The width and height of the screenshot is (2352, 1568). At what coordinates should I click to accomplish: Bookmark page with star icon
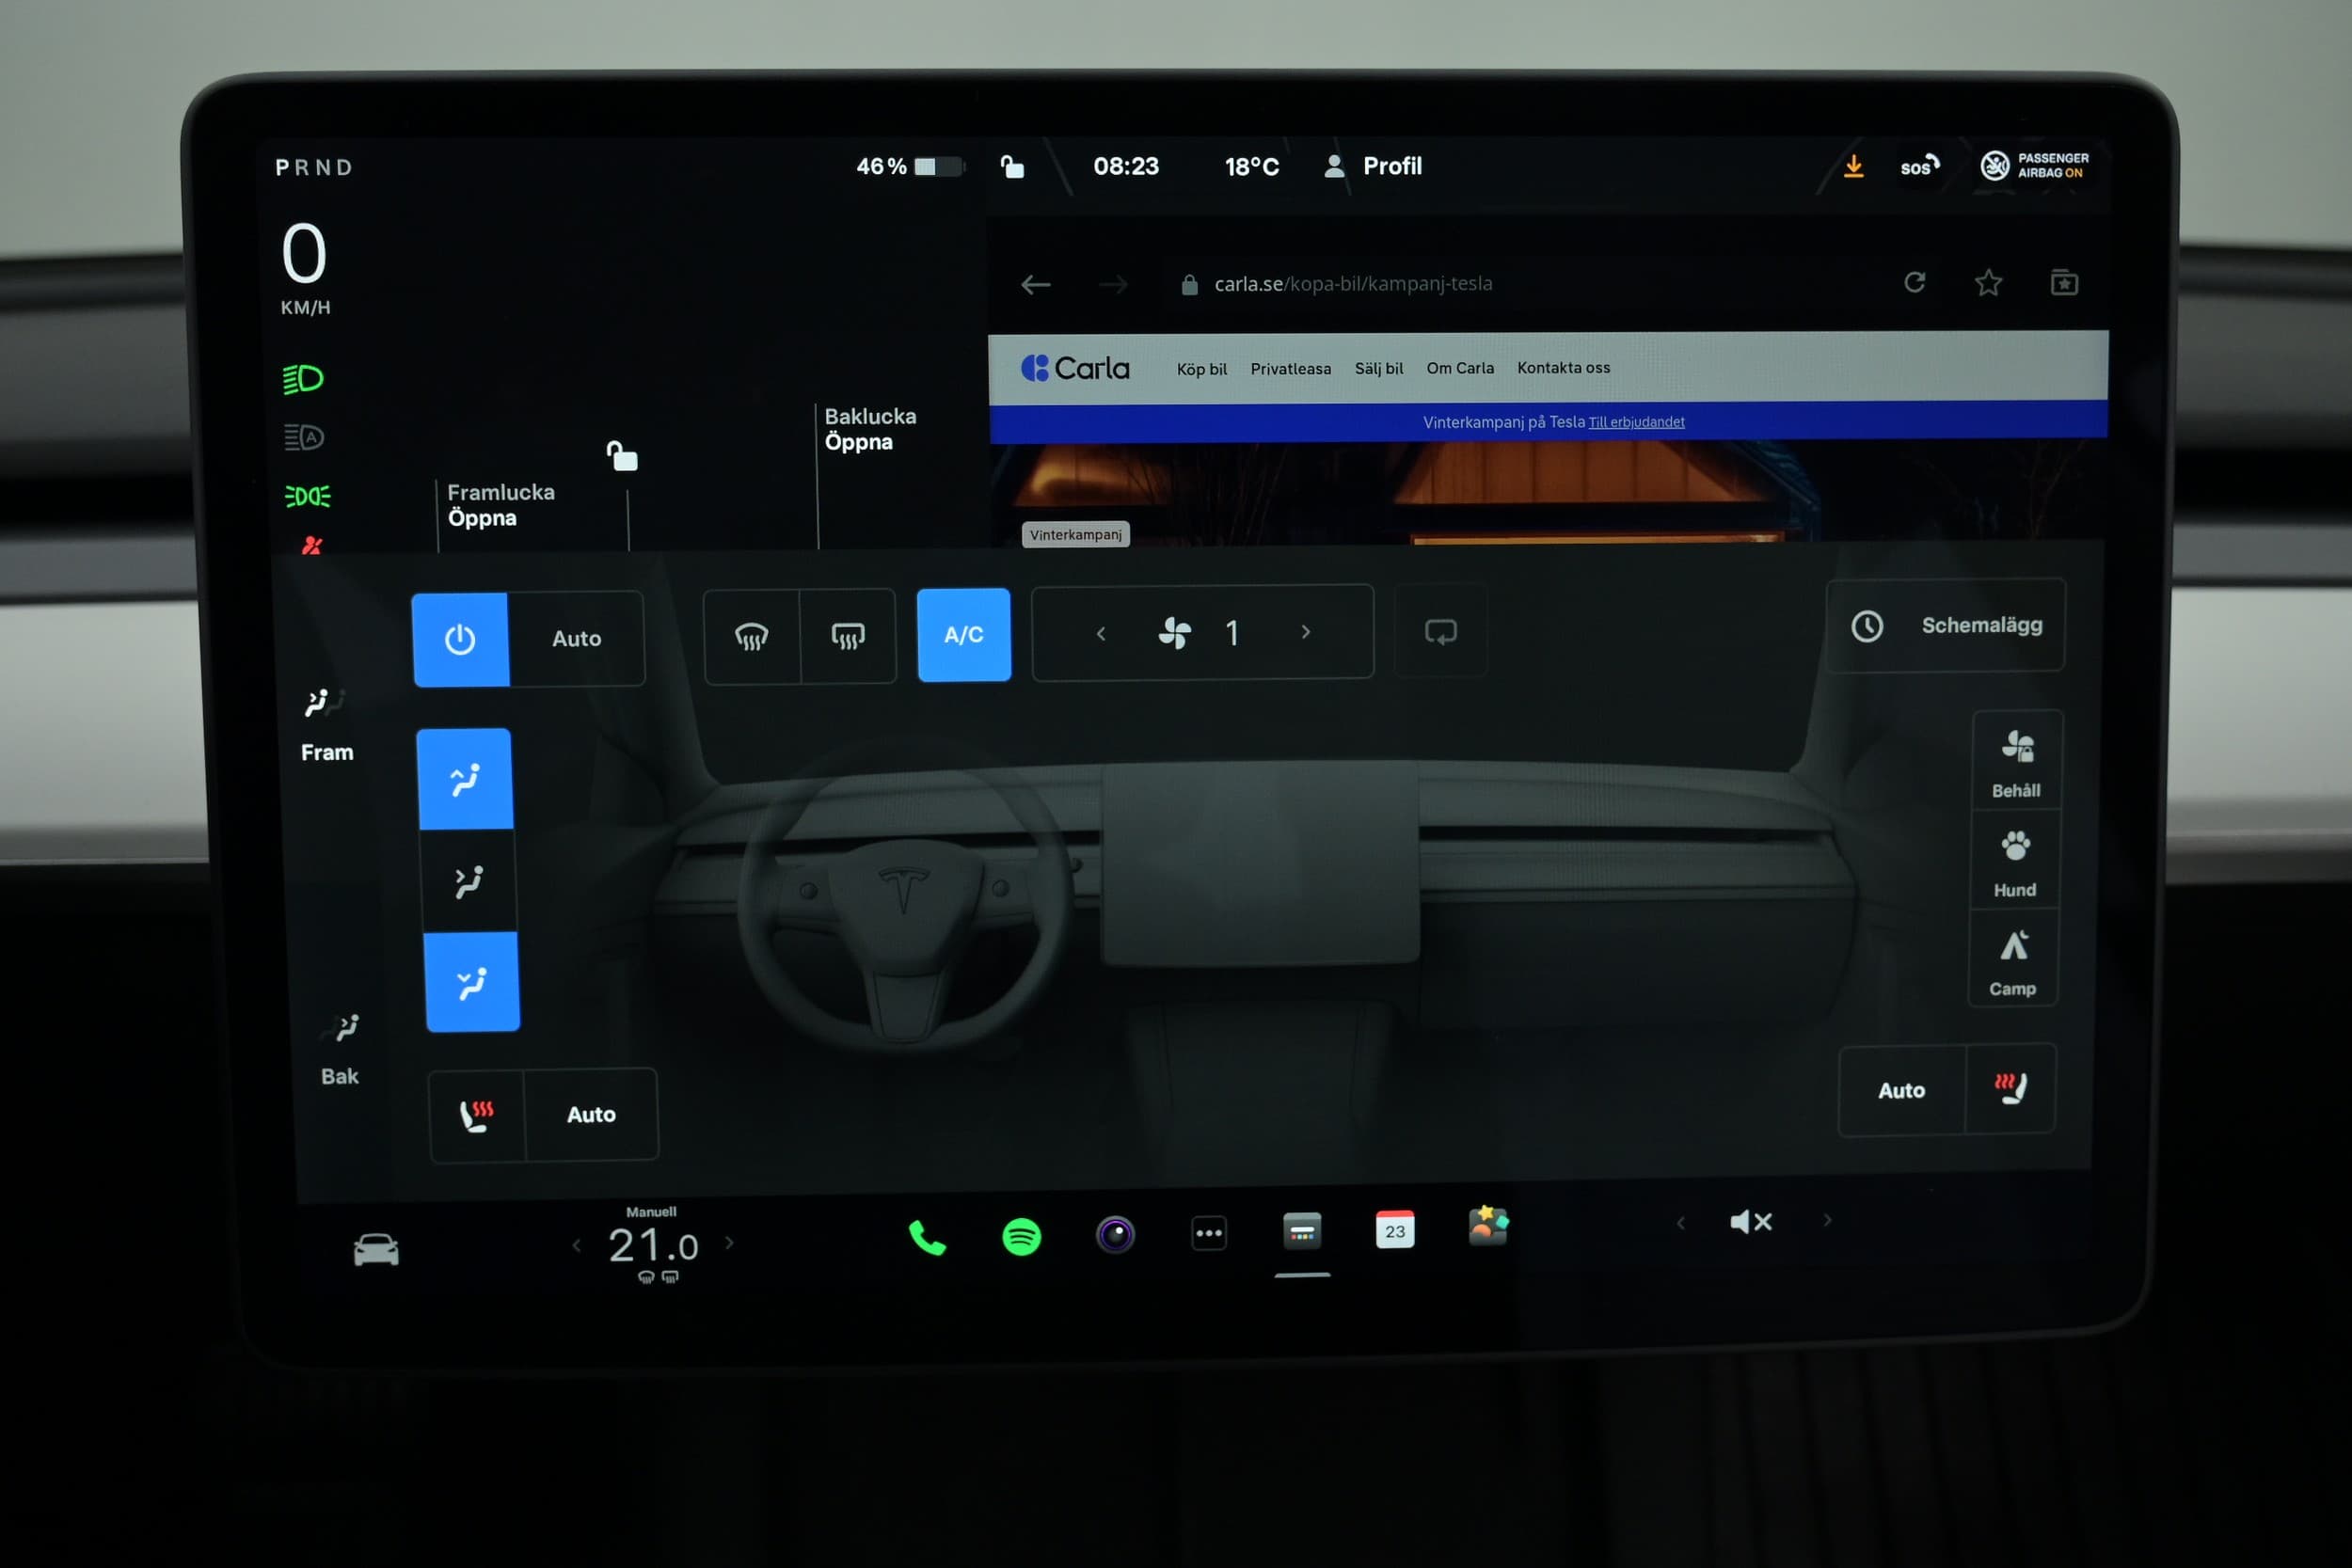[x=1988, y=283]
